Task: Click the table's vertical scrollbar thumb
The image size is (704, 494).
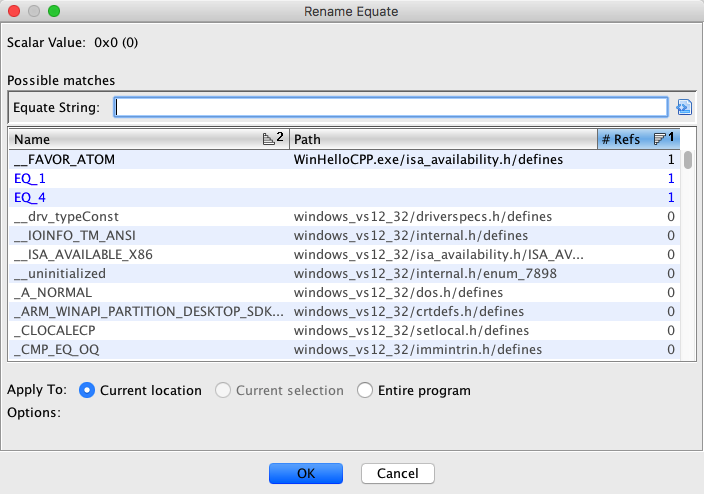Action: tap(688, 161)
